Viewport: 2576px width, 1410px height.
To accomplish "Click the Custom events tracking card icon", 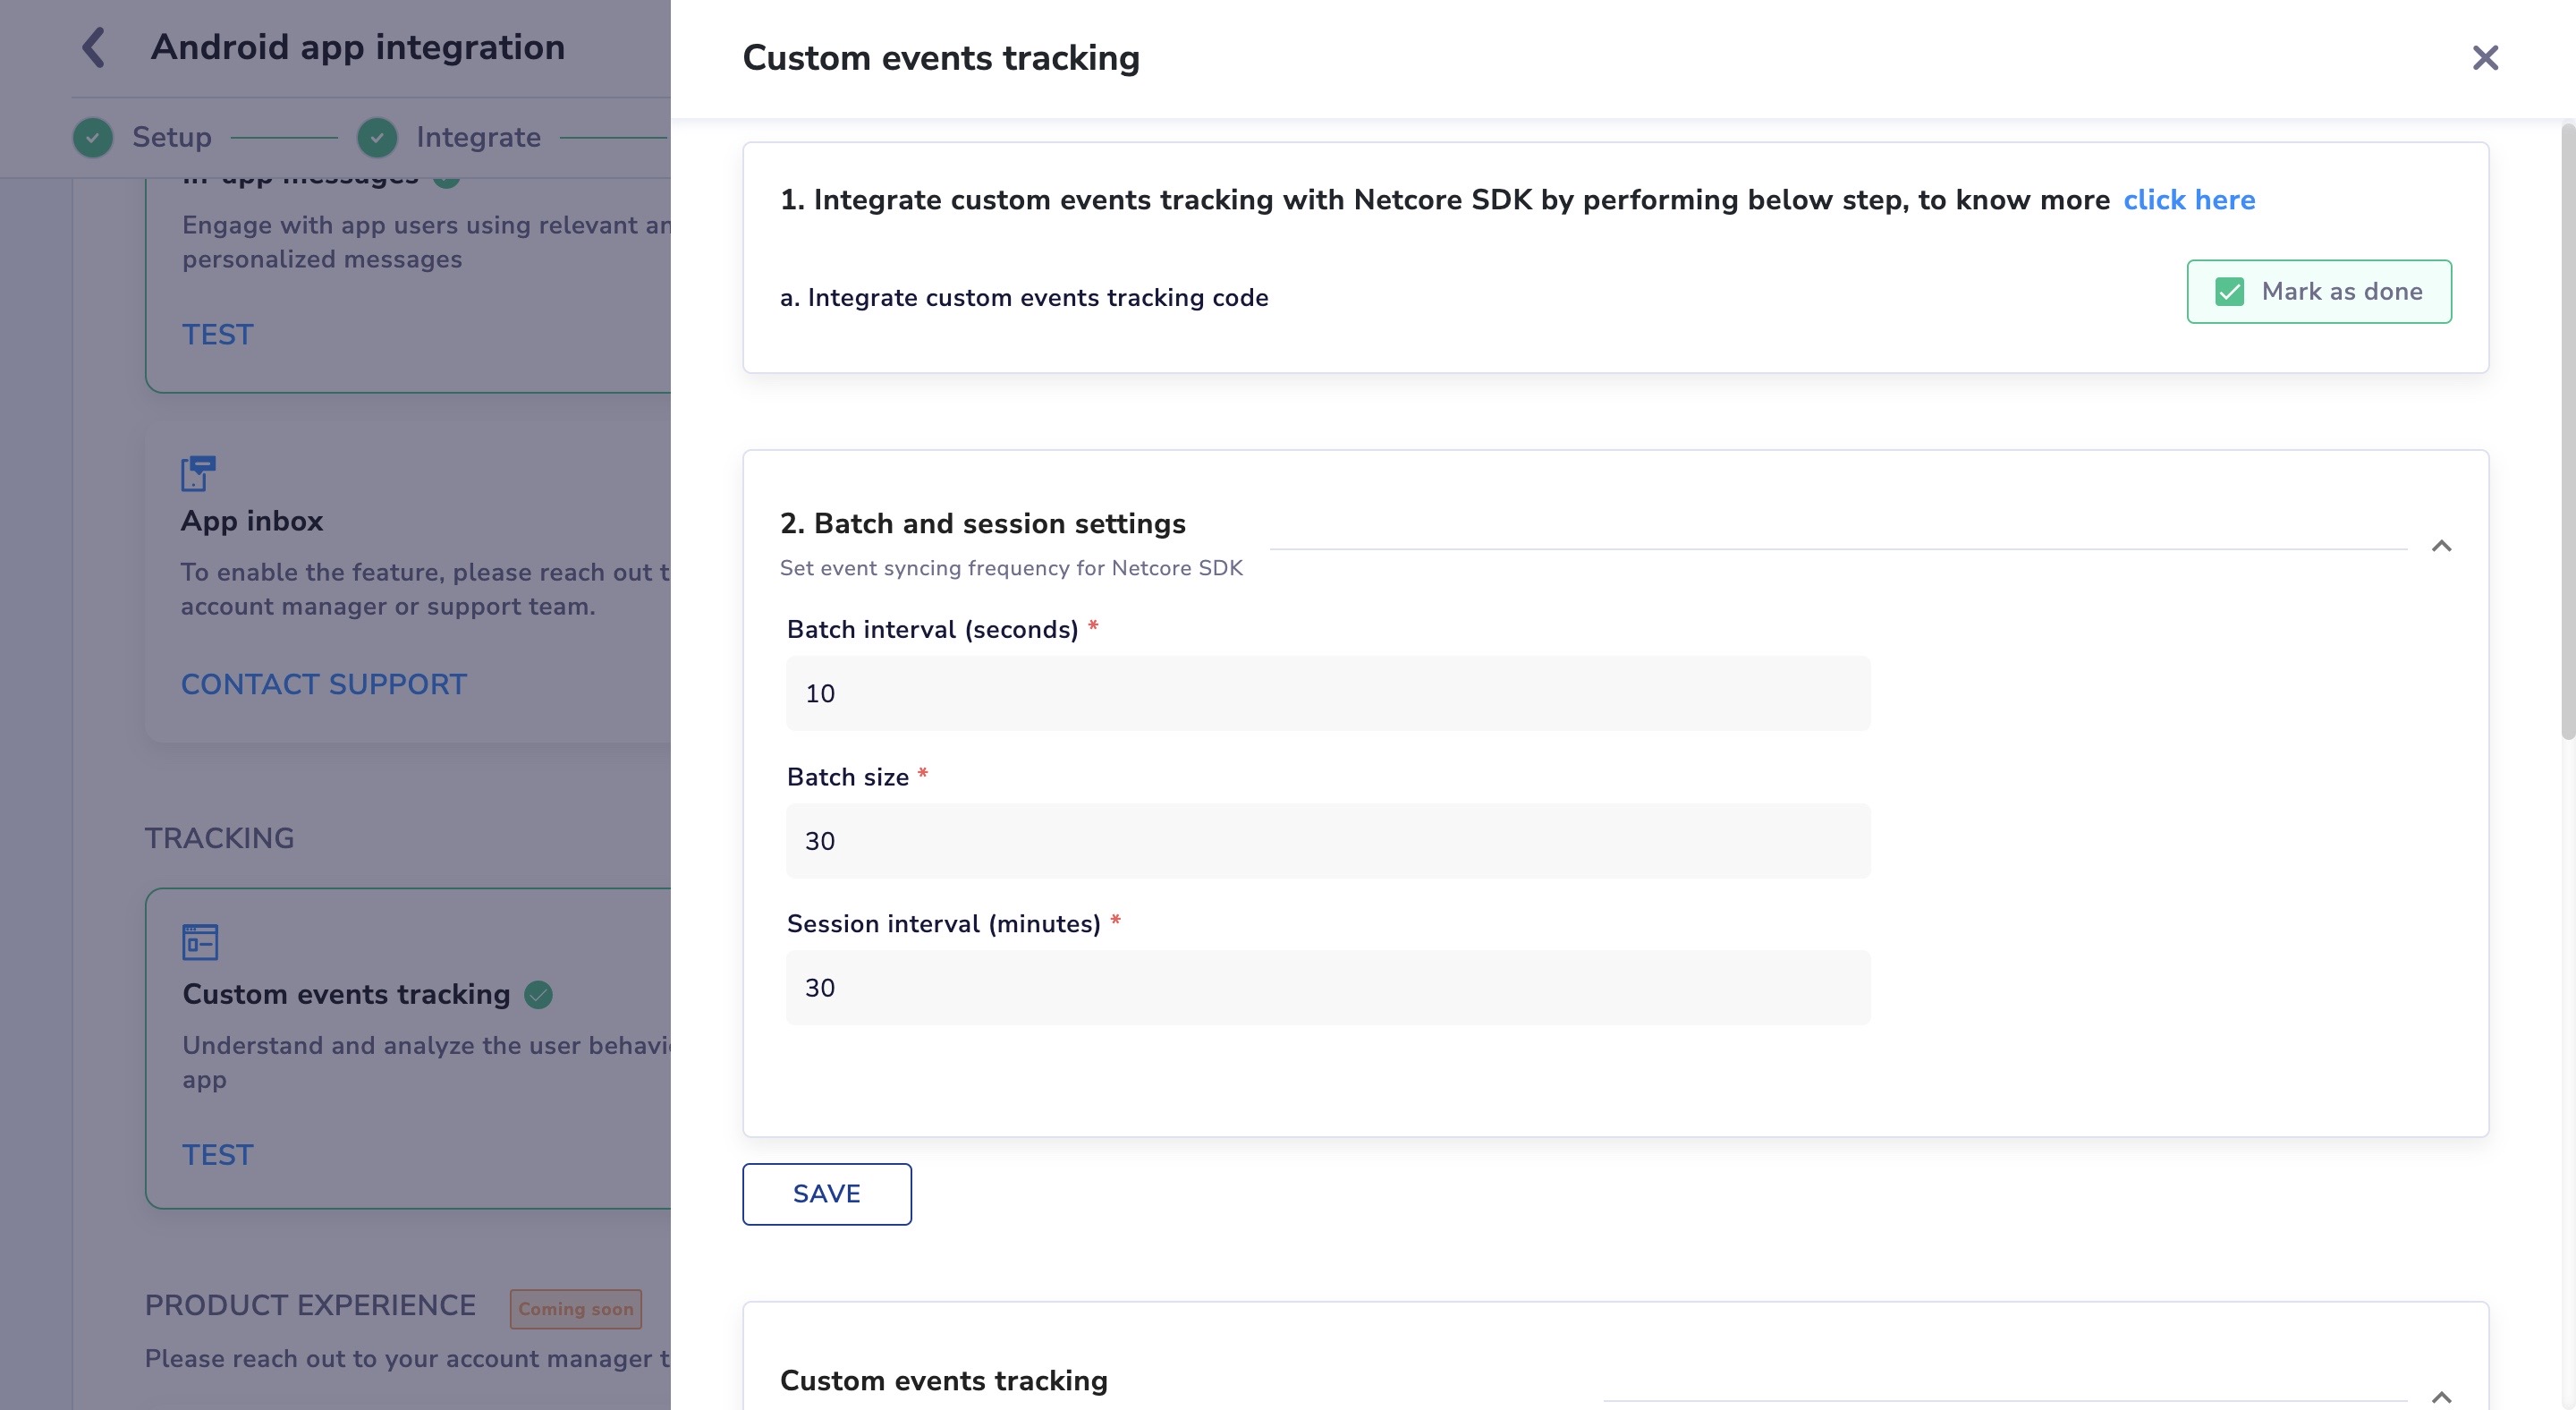I will [x=200, y=942].
